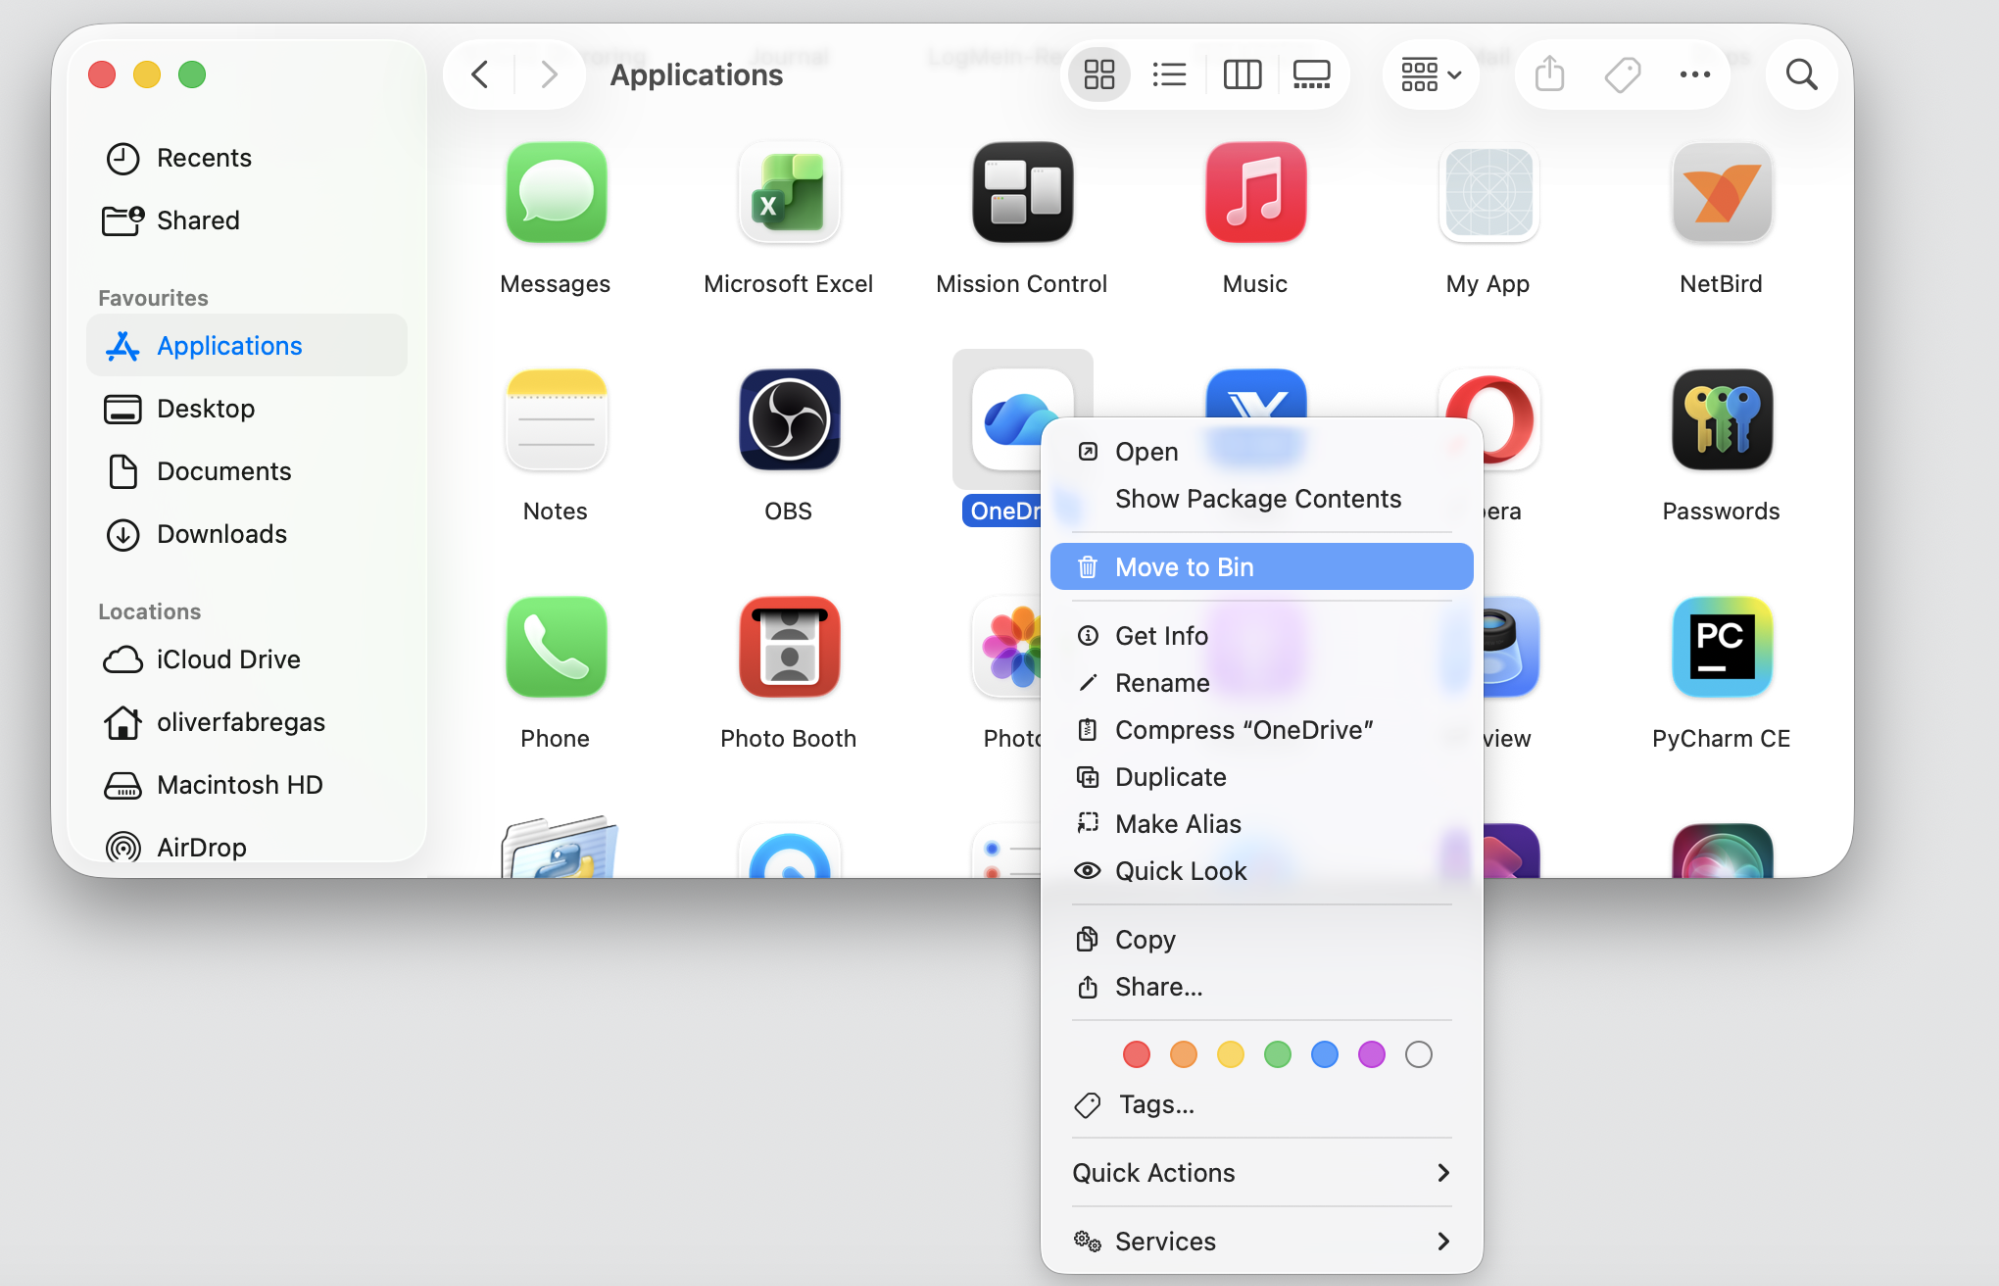The image size is (1999, 1286).
Task: Choose Copy from context menu
Action: [1261, 940]
